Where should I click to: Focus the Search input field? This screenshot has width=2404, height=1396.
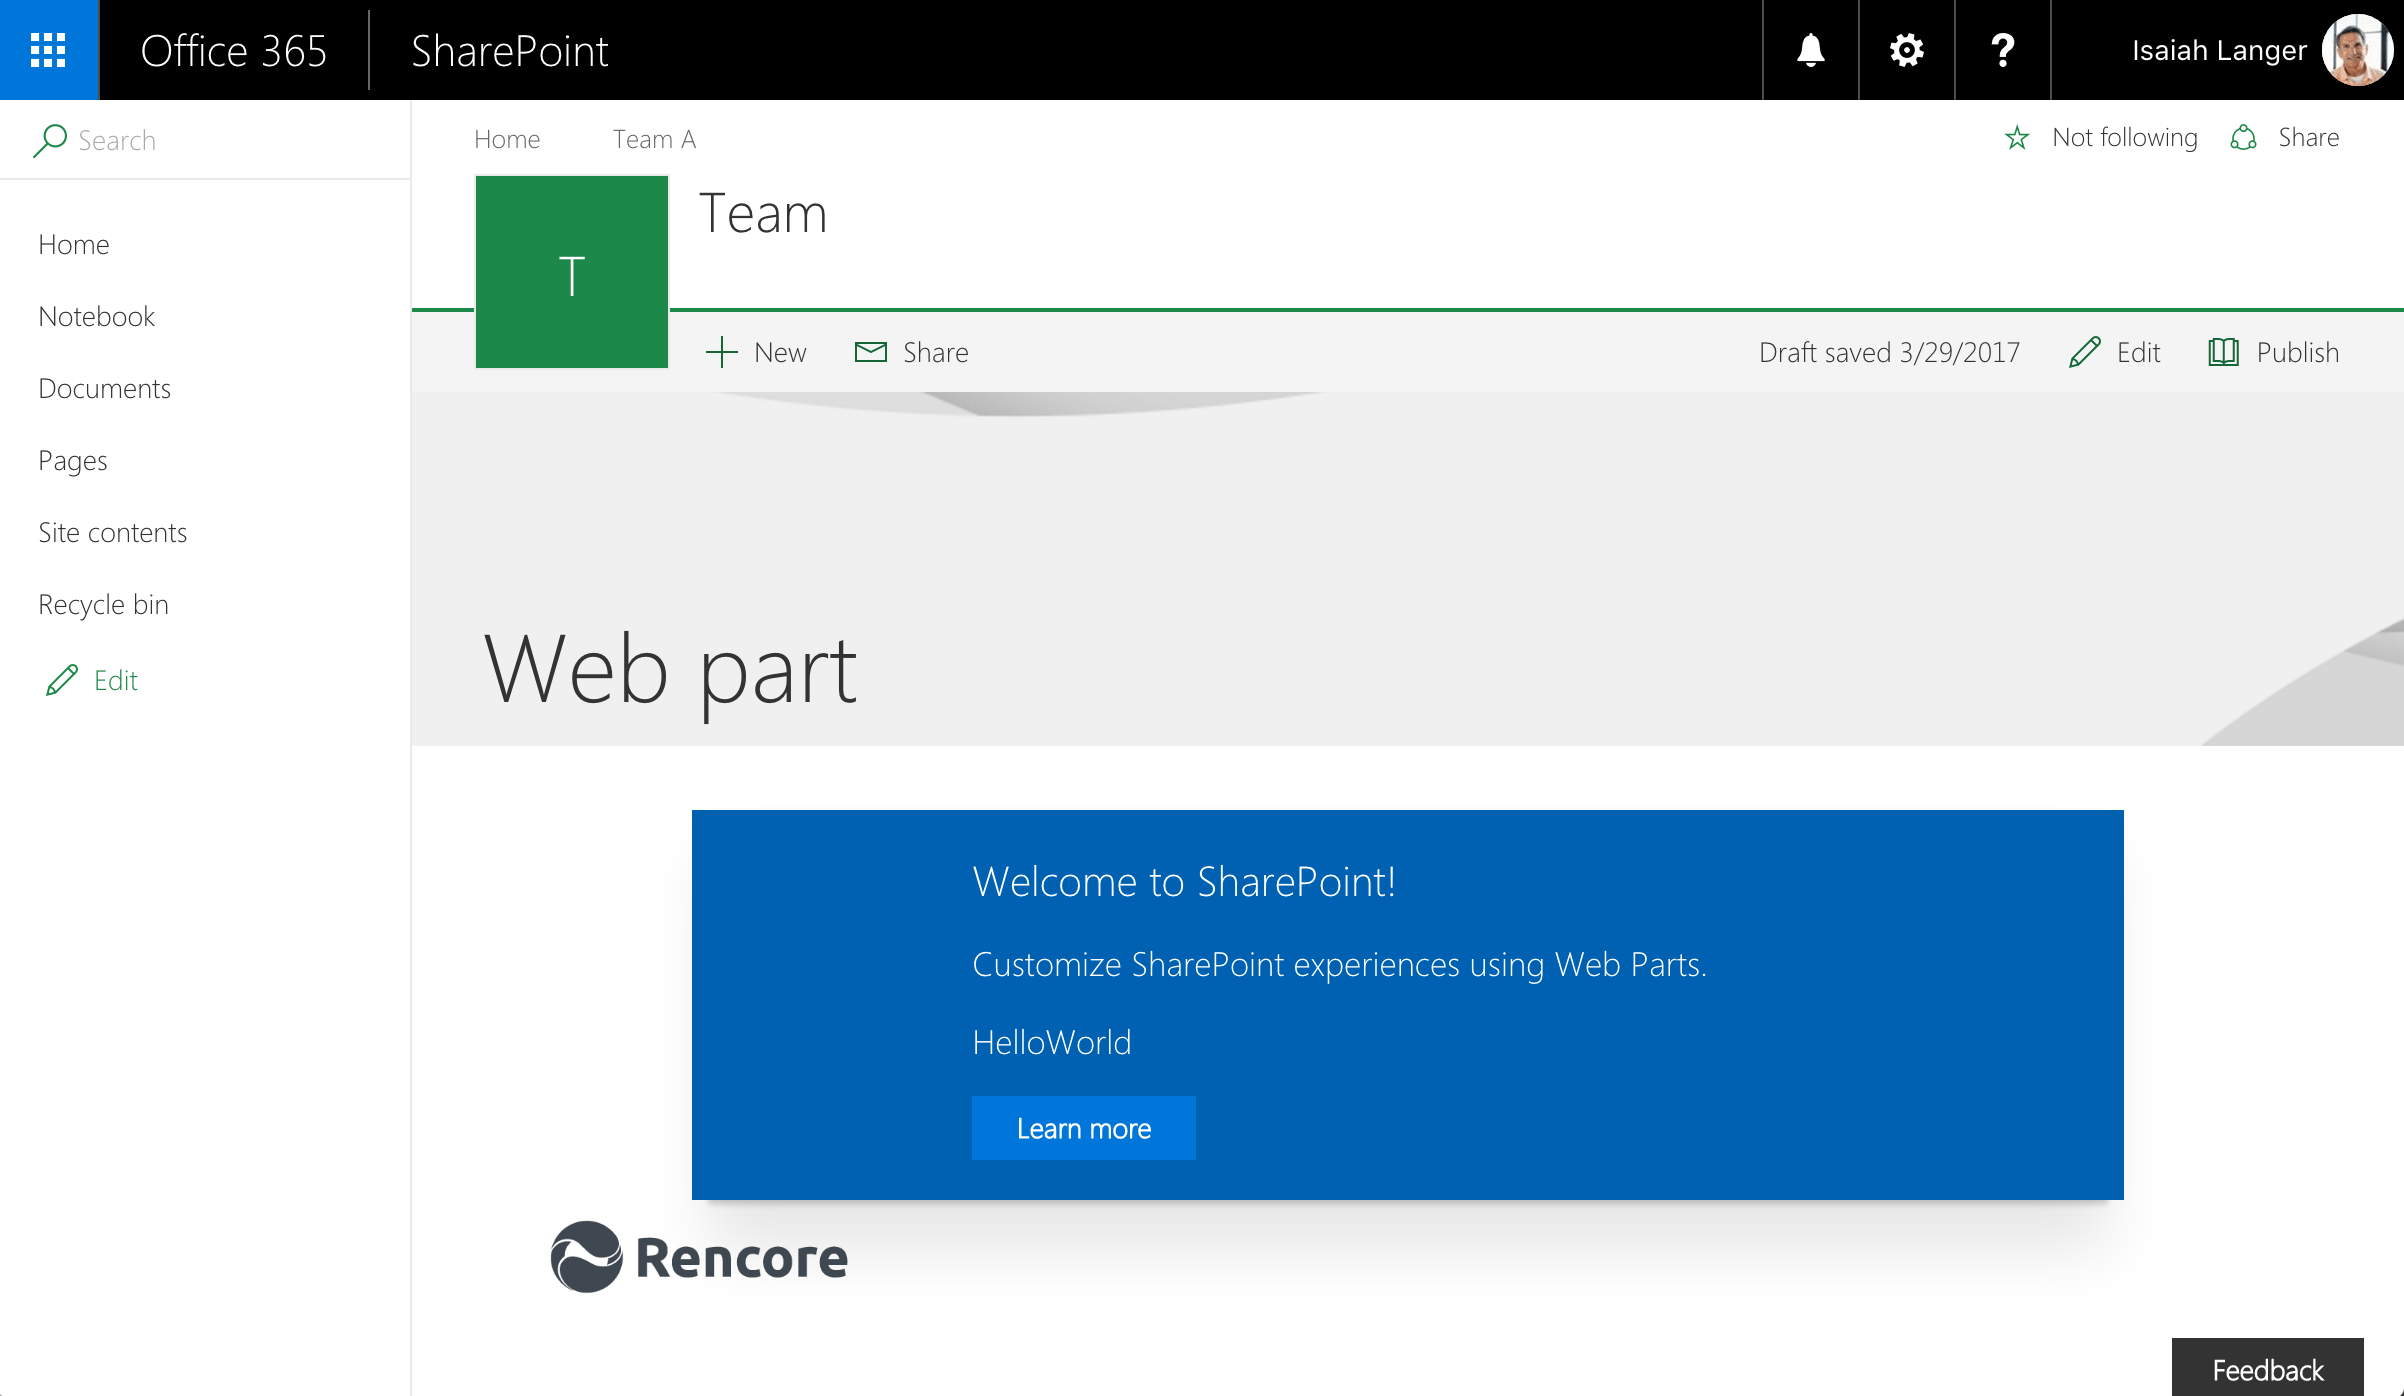205,140
